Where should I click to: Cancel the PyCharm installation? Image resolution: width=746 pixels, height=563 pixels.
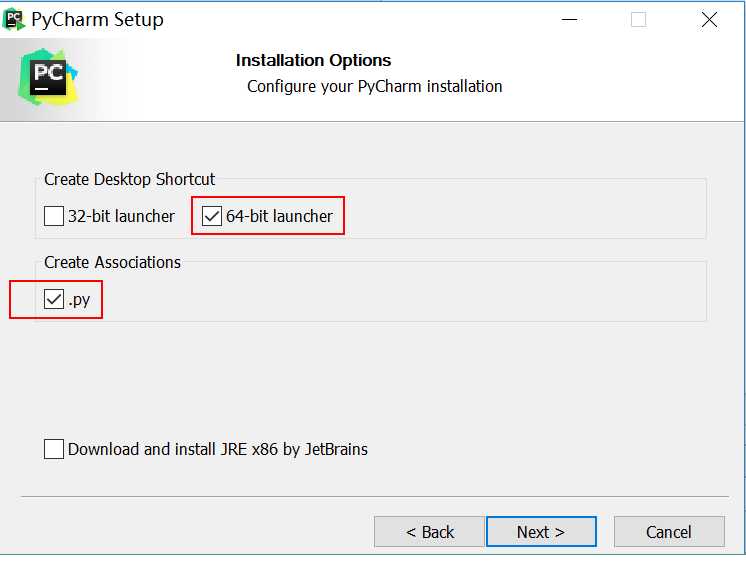pyautogui.click(x=669, y=532)
